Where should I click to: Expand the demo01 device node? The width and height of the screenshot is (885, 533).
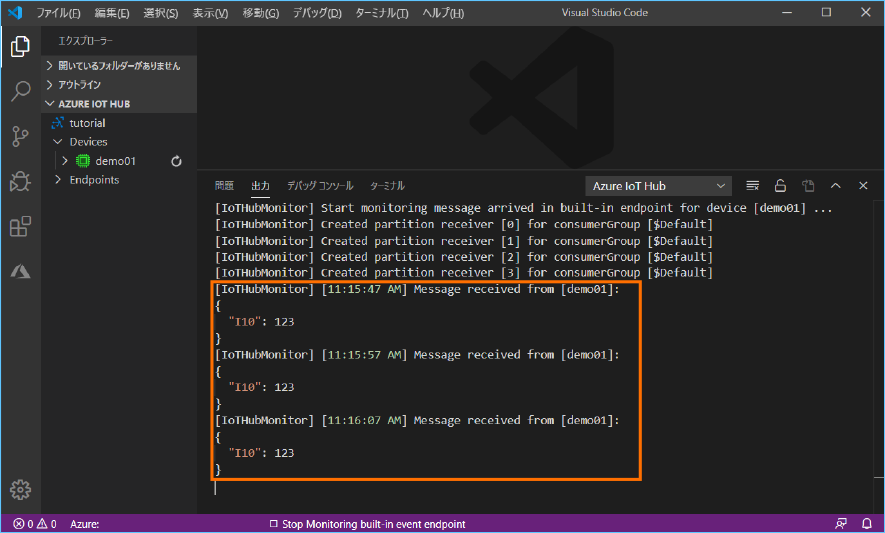pos(66,161)
